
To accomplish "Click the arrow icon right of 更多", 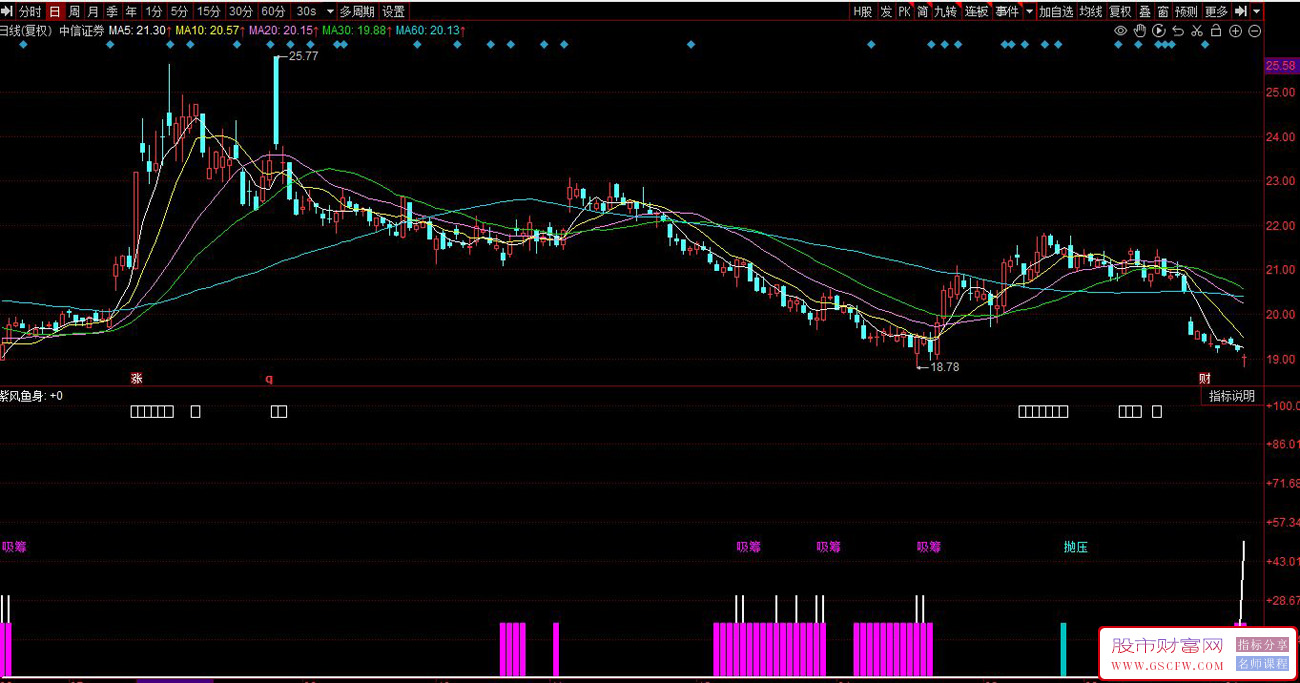I will click(x=1241, y=11).
